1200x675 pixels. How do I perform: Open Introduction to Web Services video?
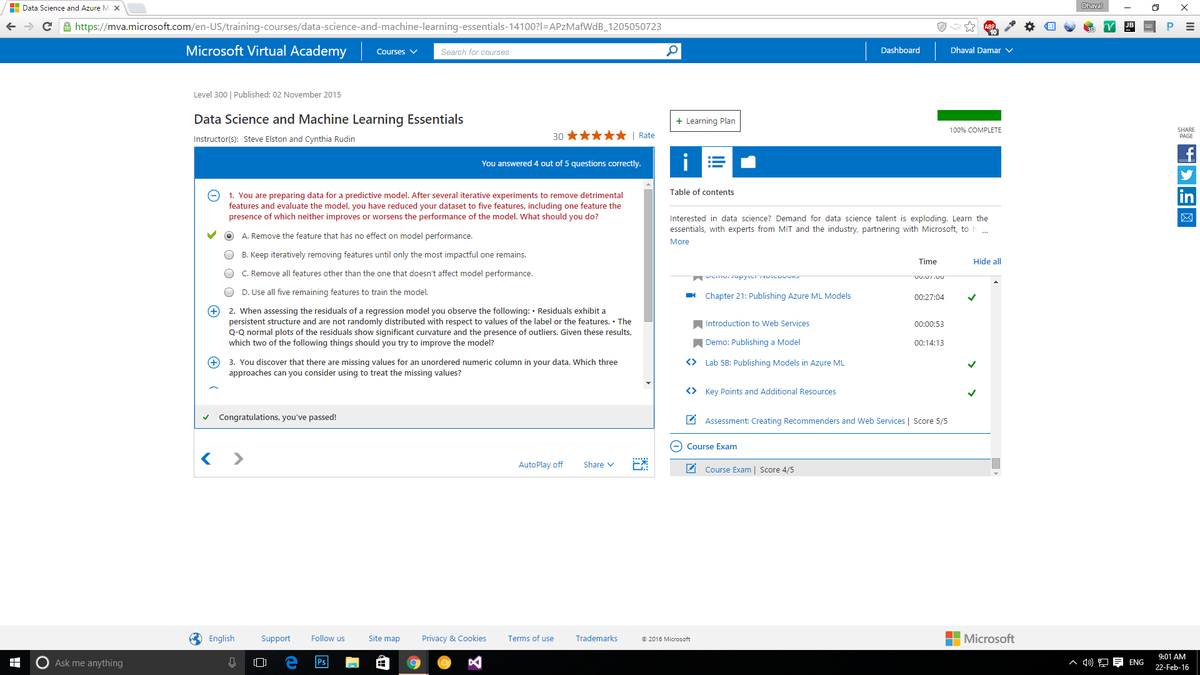(x=757, y=323)
